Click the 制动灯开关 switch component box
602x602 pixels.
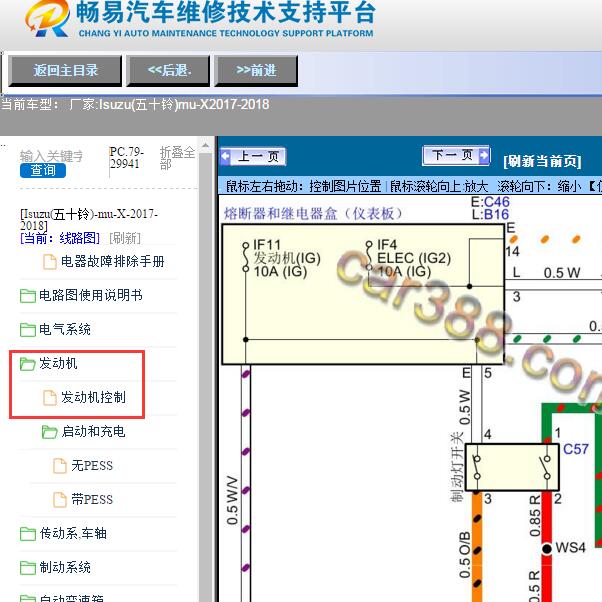(512, 467)
